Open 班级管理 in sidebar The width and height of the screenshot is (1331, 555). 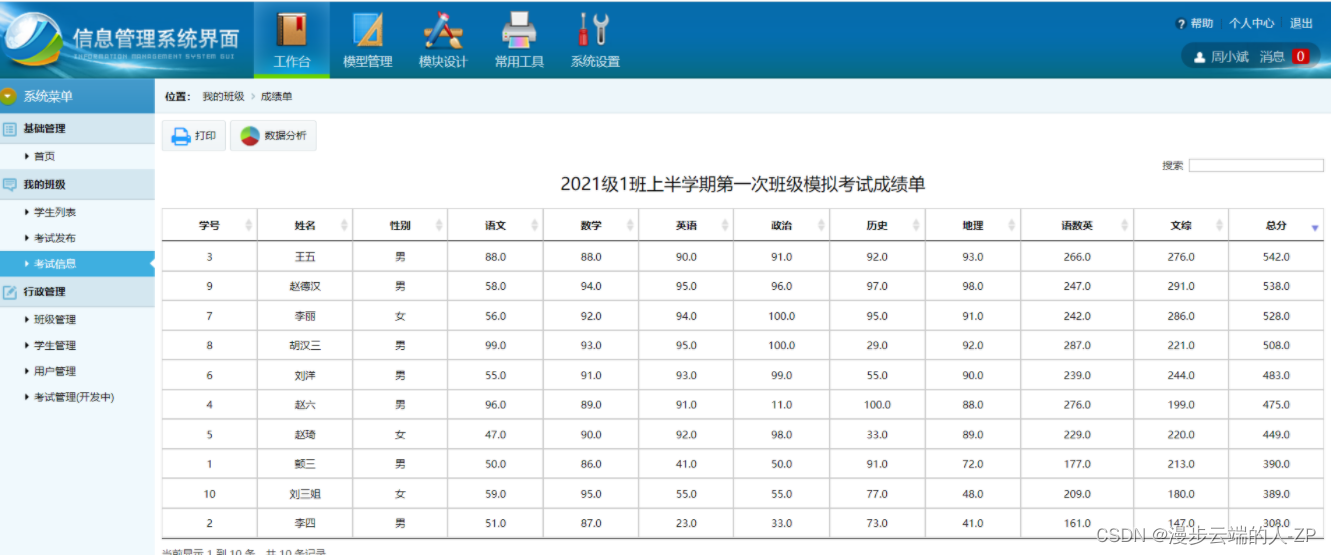(55, 320)
